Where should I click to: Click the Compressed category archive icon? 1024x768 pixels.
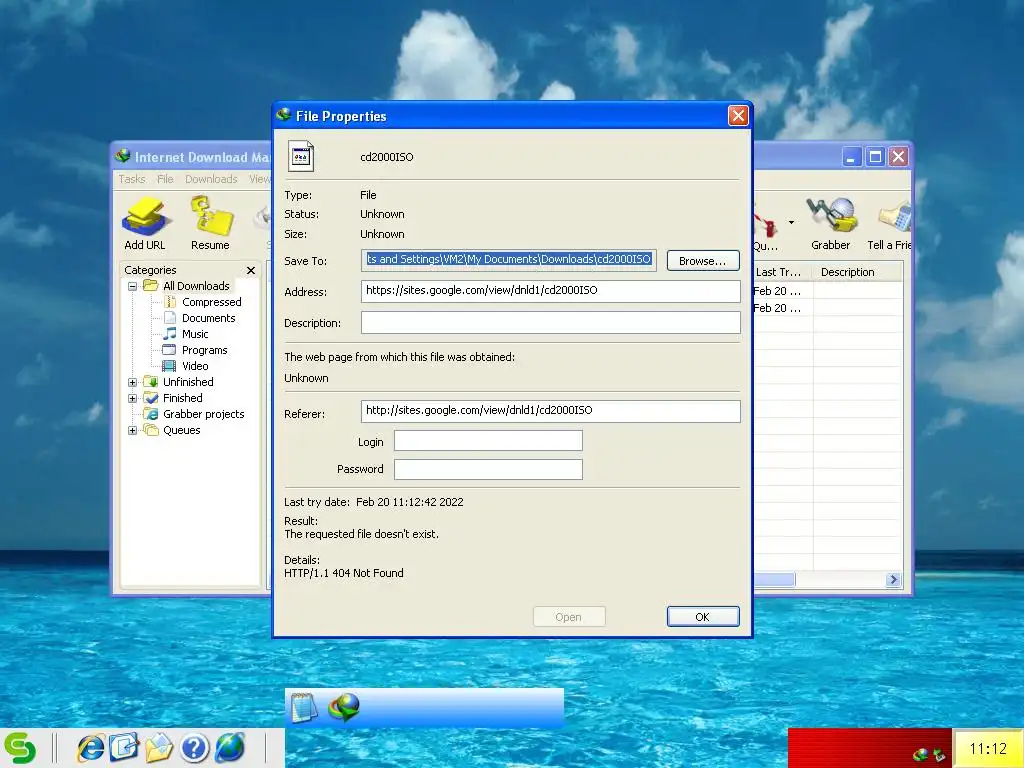170,302
